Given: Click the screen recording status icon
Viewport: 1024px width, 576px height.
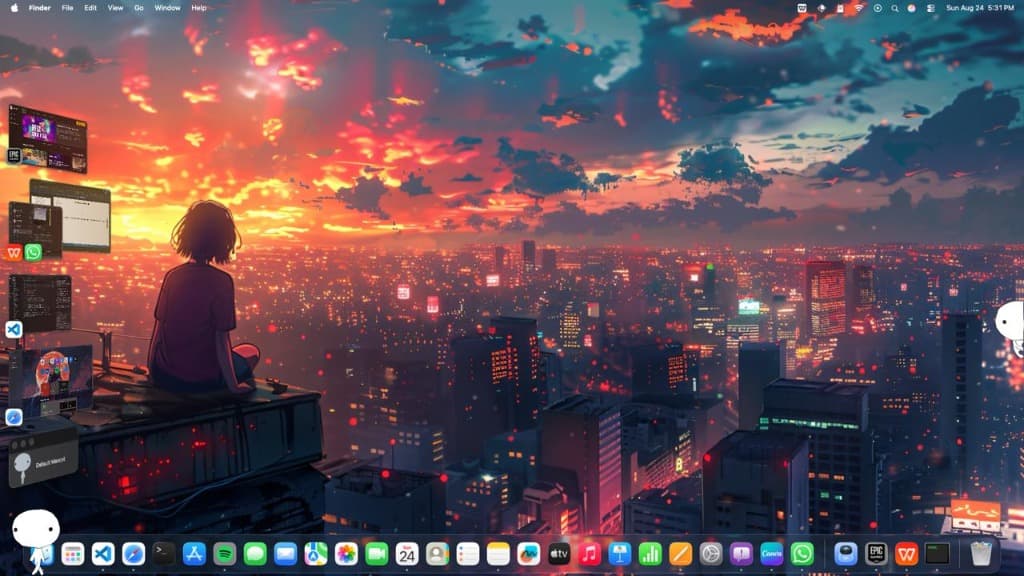Looking at the screenshot, I should pyautogui.click(x=877, y=8).
